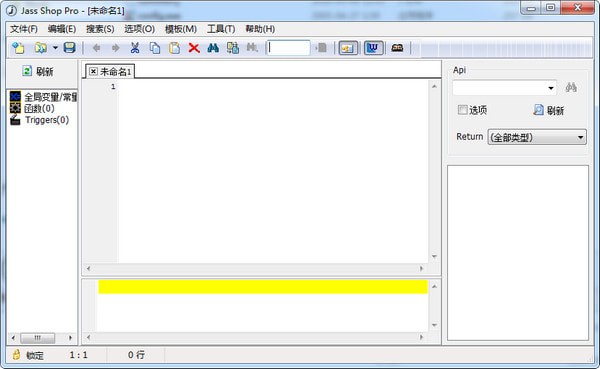The image size is (600, 369).
Task: Open the 帮助(H) menu
Action: 260,29
